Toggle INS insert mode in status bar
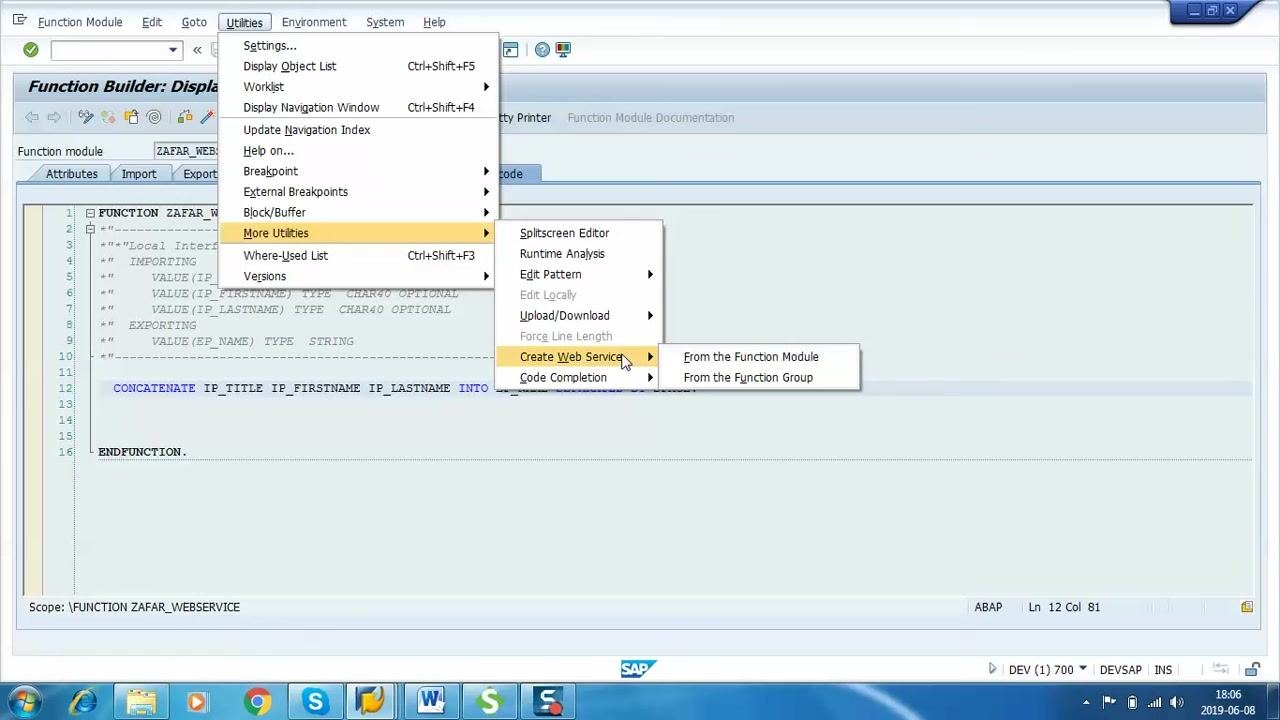Viewport: 1280px width, 720px height. (x=1163, y=670)
